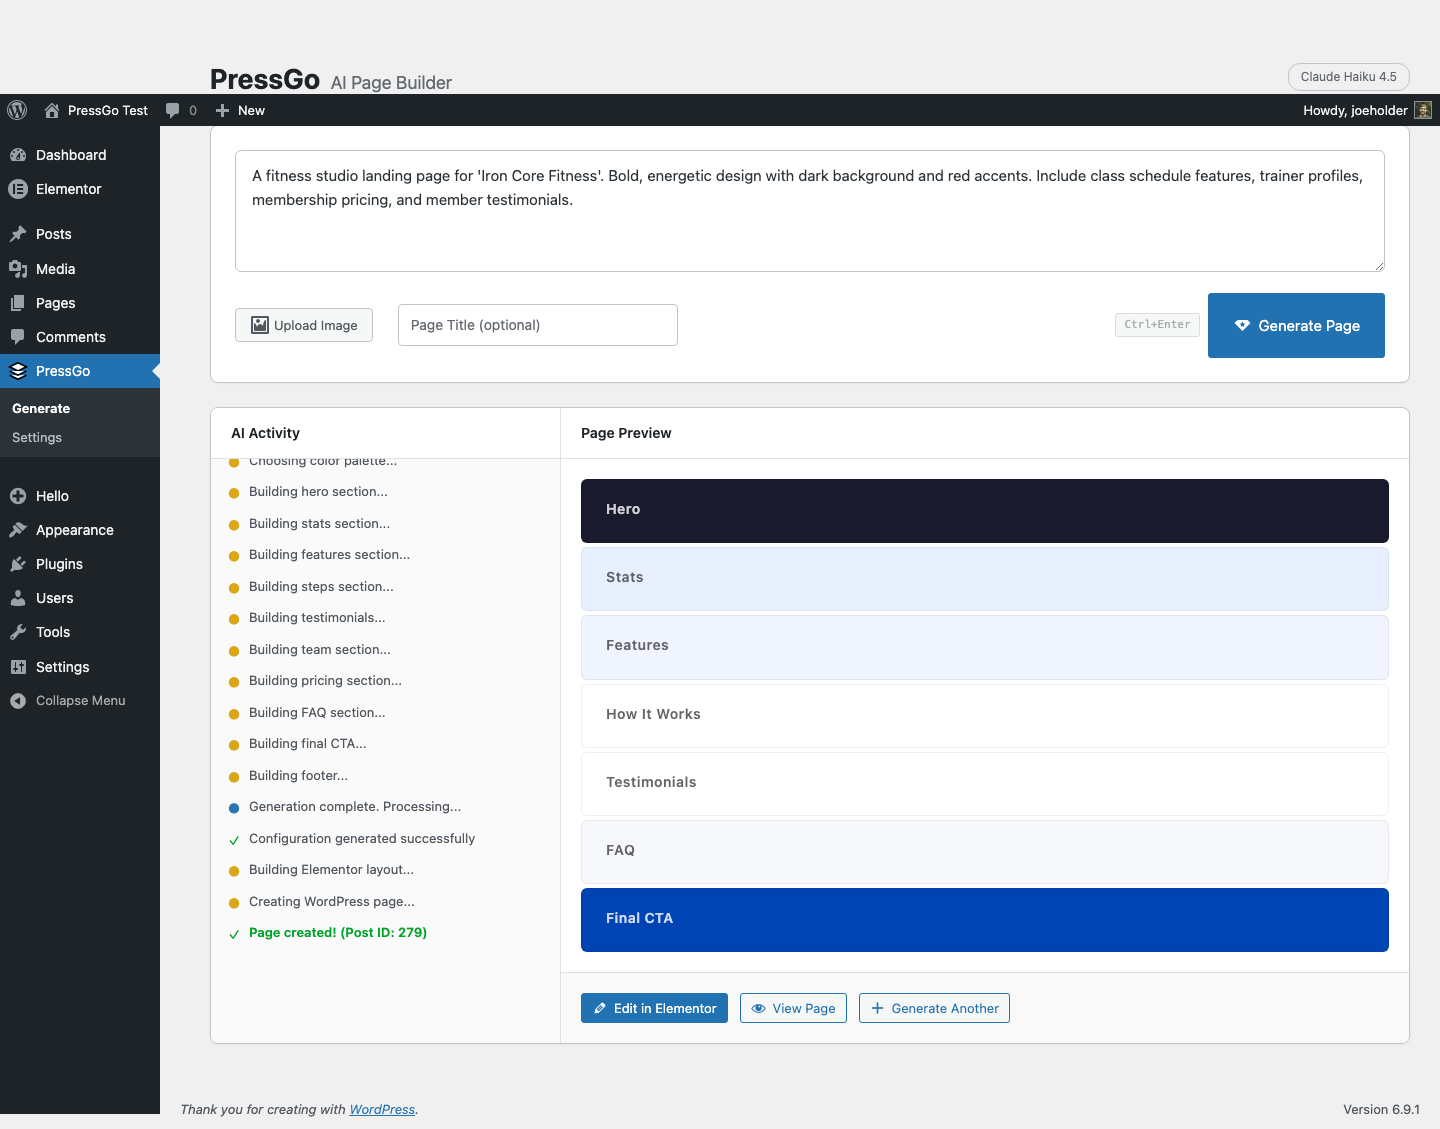Open the Media menu item
The height and width of the screenshot is (1129, 1440).
pos(80,269)
